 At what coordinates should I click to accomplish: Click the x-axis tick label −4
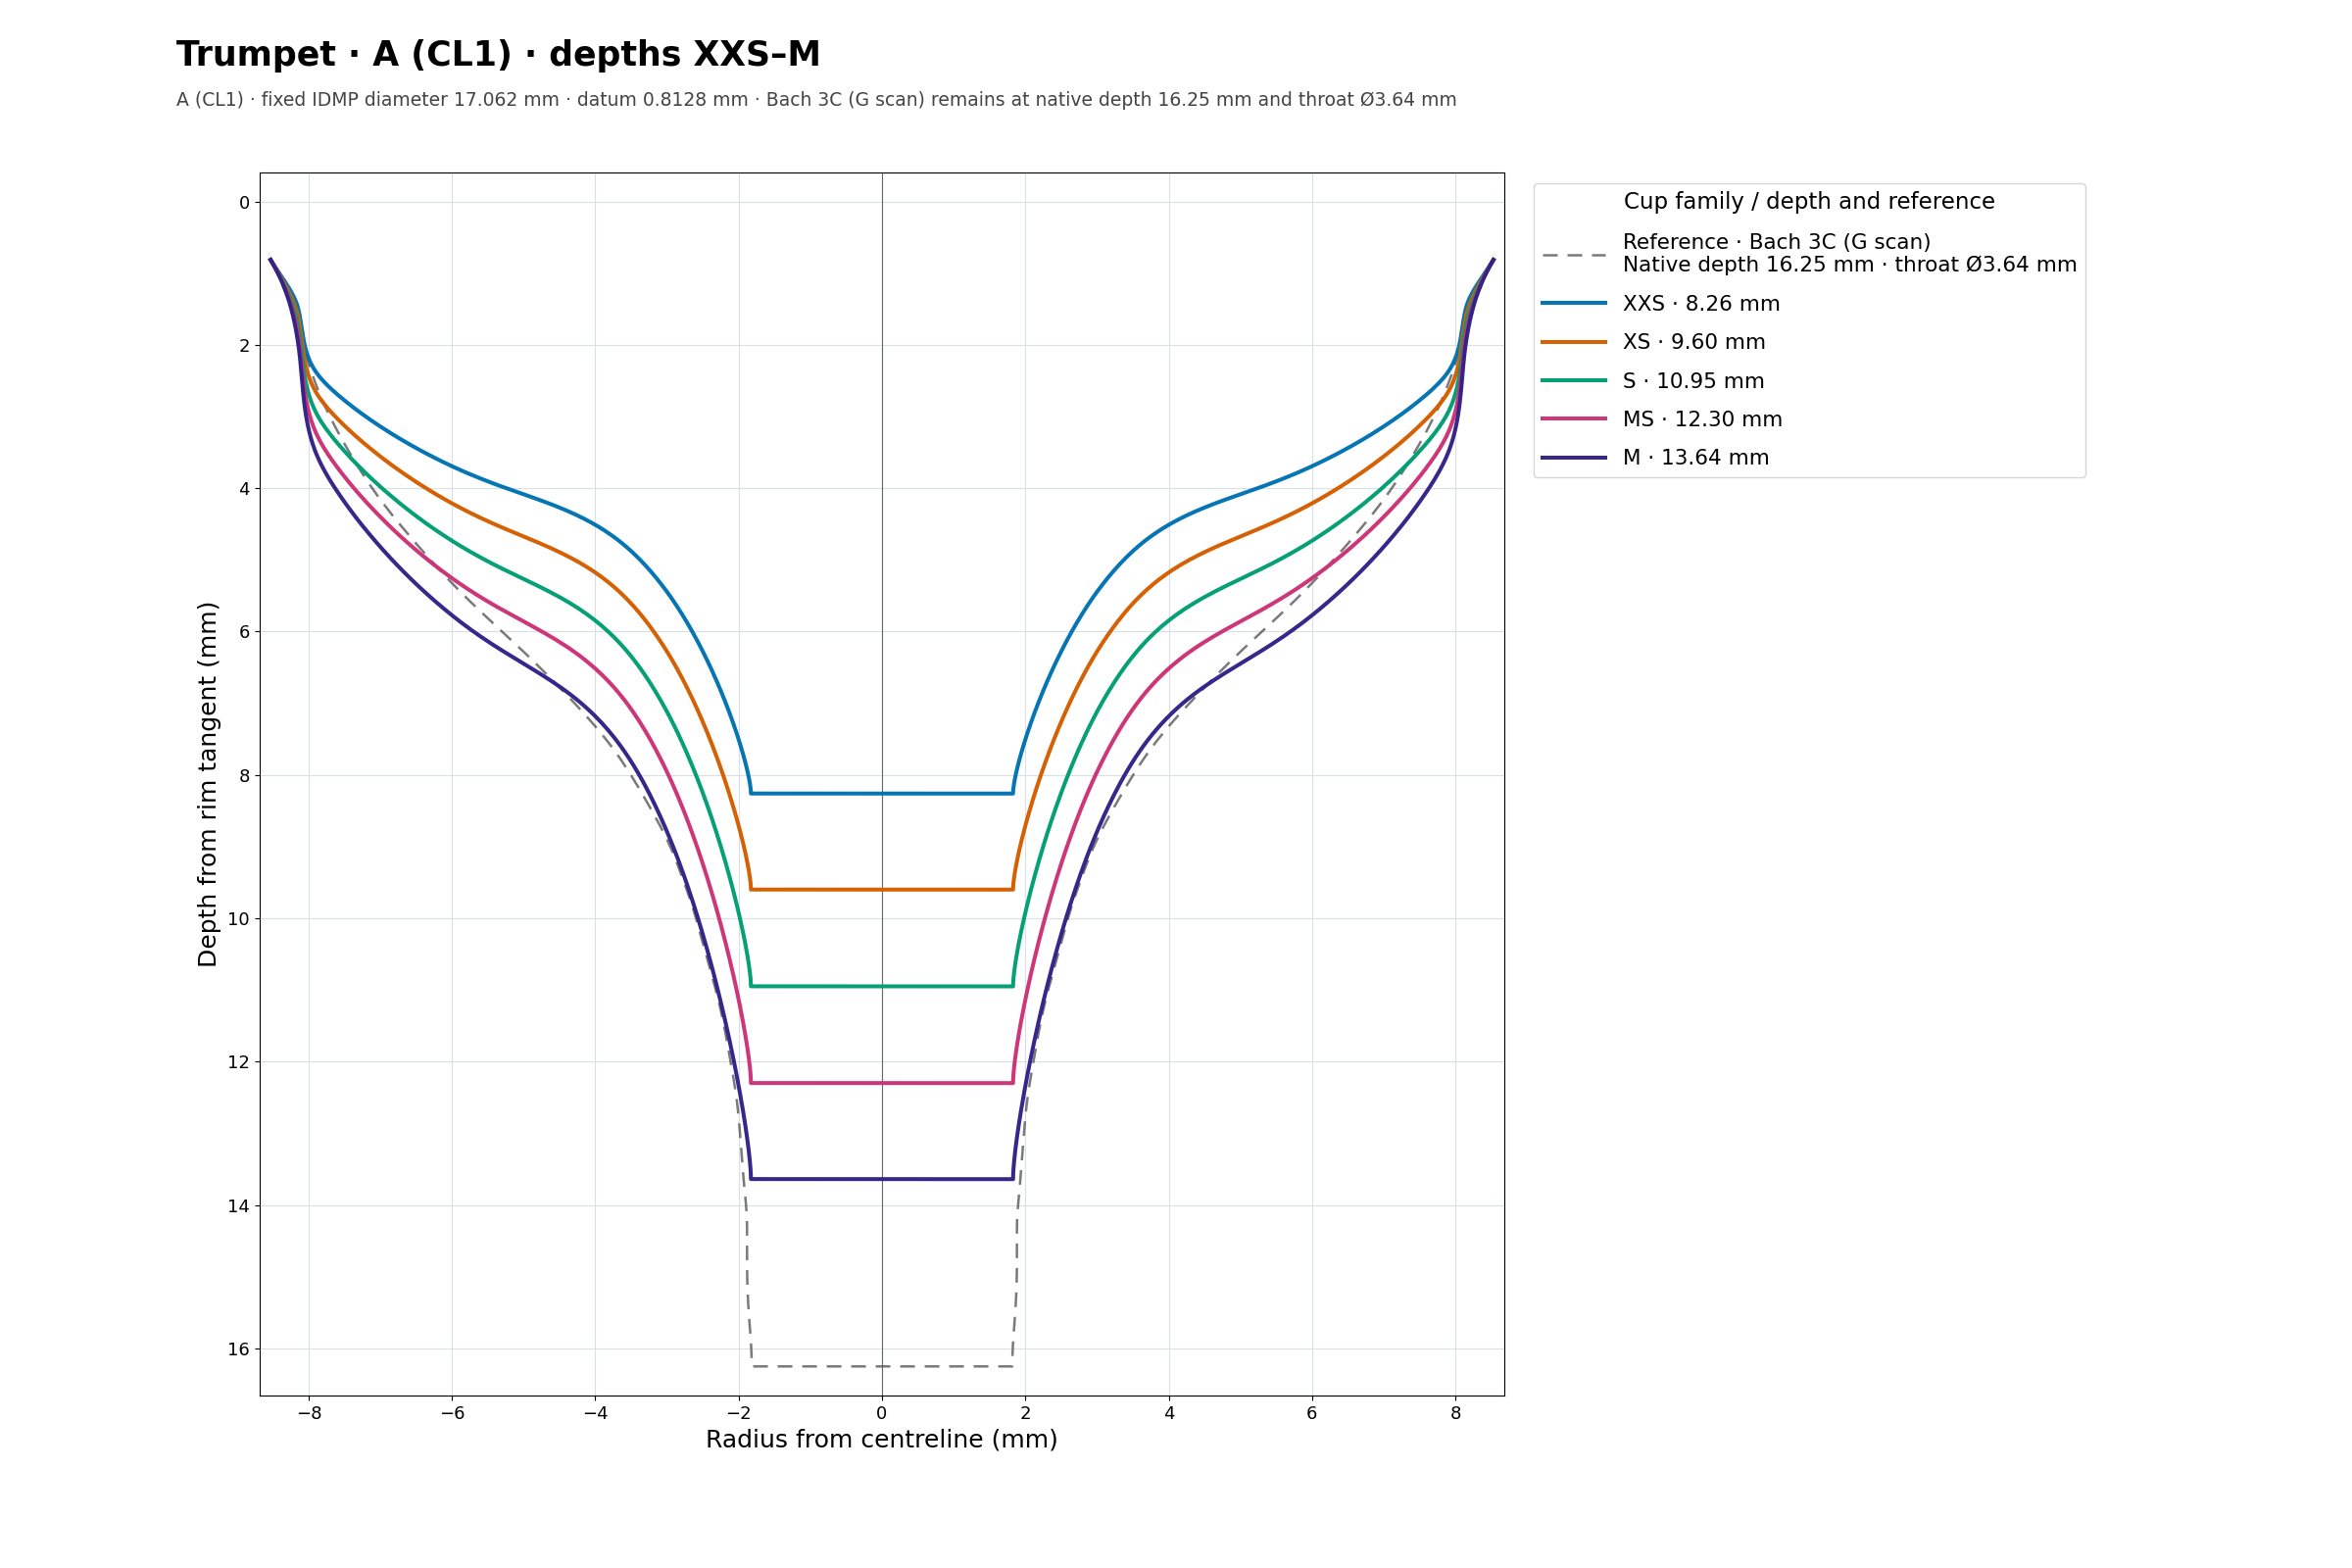595,1413
